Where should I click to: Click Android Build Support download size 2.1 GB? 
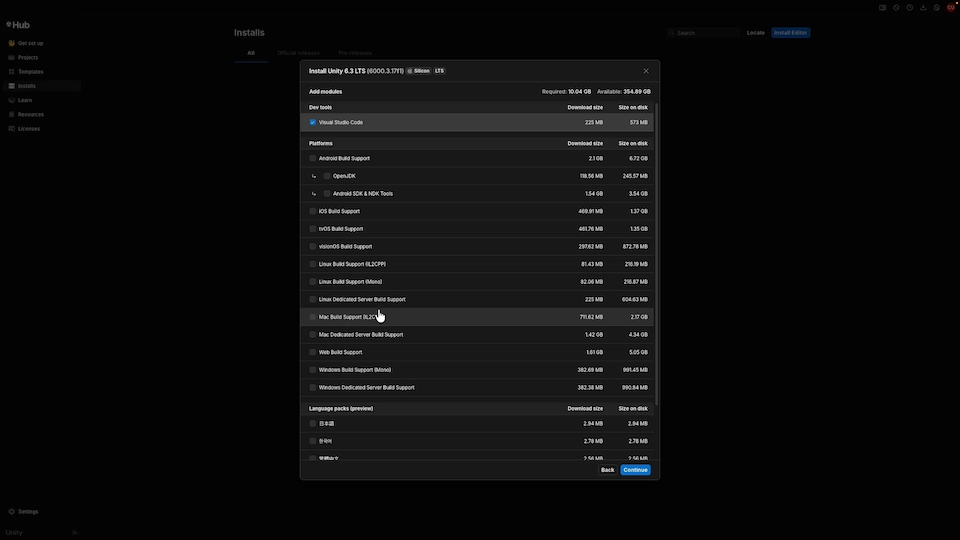coord(596,159)
